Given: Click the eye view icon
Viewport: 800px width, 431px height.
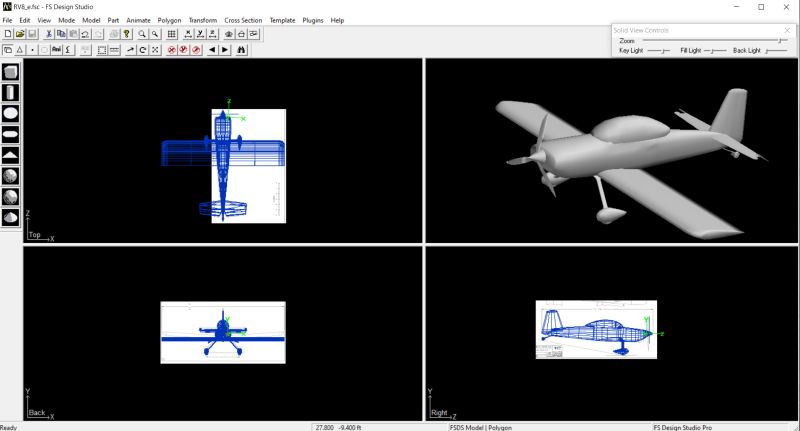Looking at the screenshot, I should pyautogui.click(x=229, y=34).
